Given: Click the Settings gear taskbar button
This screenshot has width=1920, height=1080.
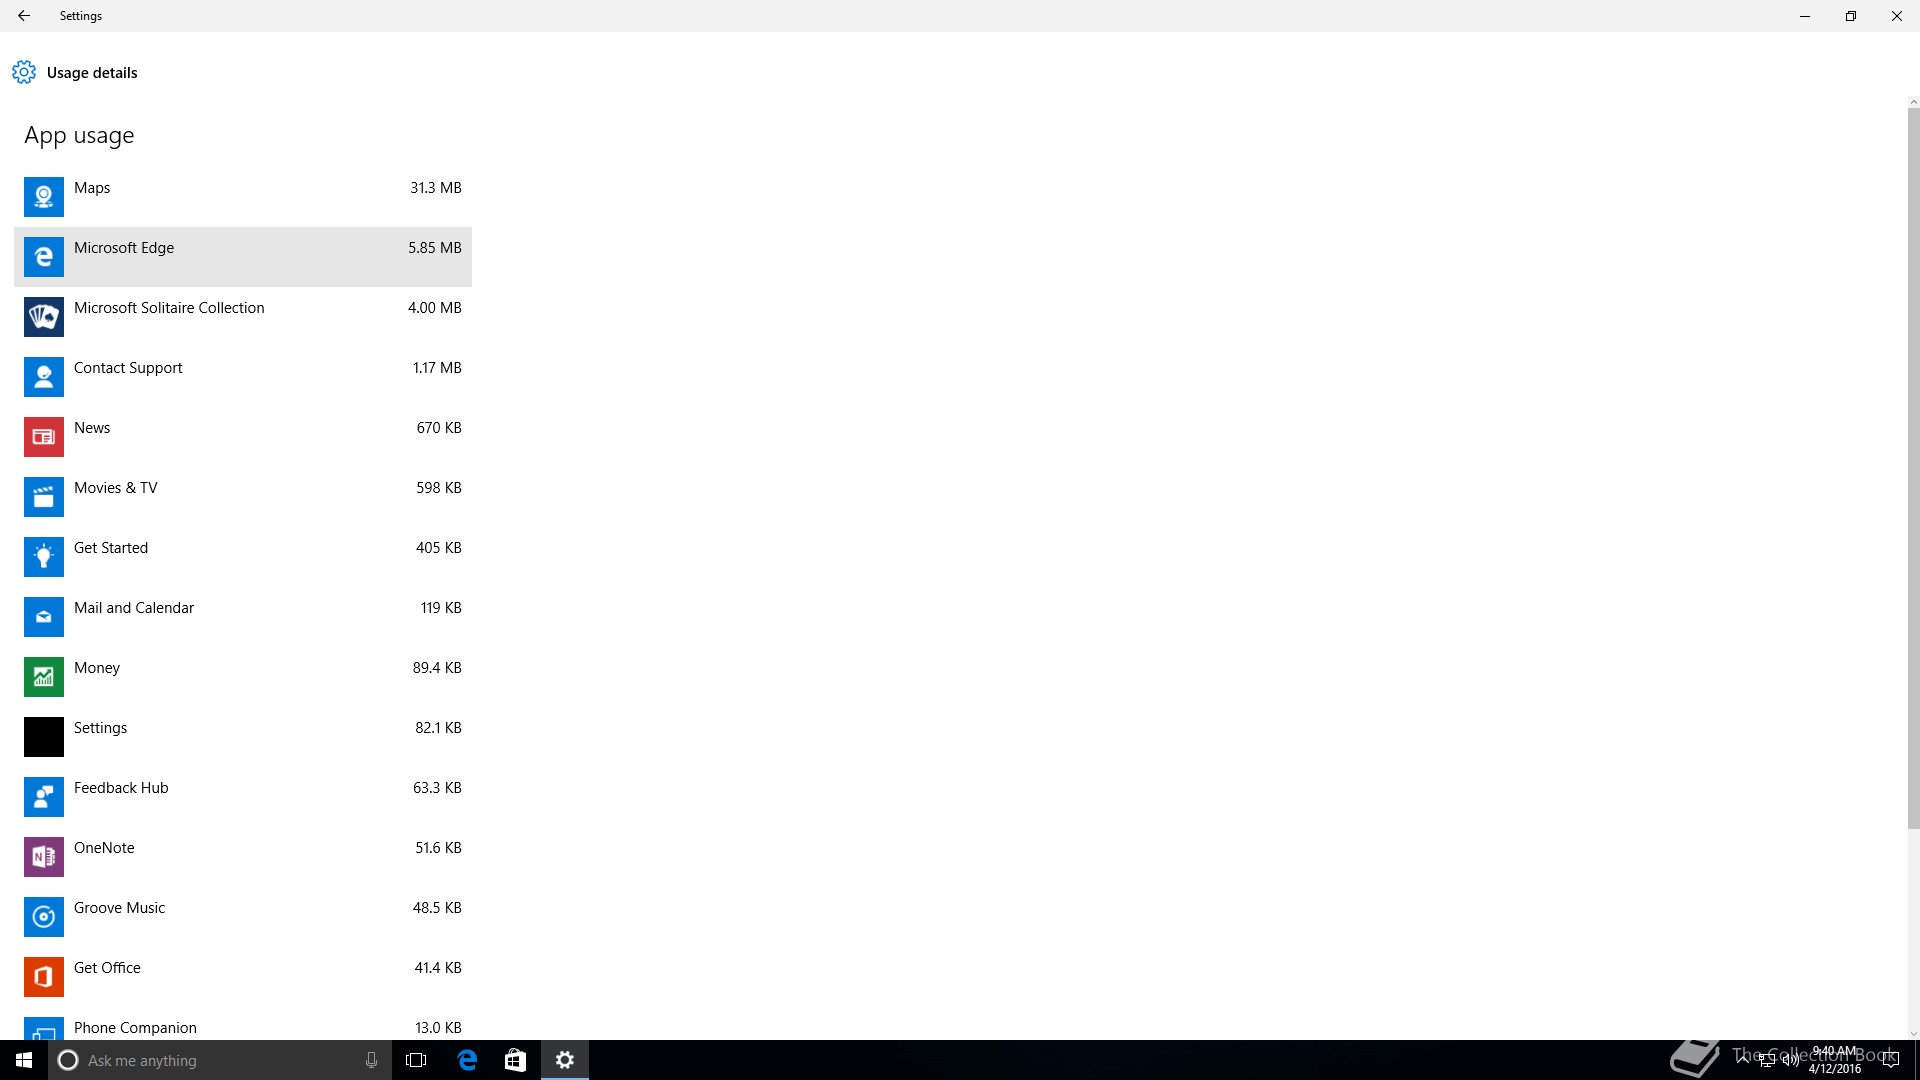Looking at the screenshot, I should coord(565,1060).
